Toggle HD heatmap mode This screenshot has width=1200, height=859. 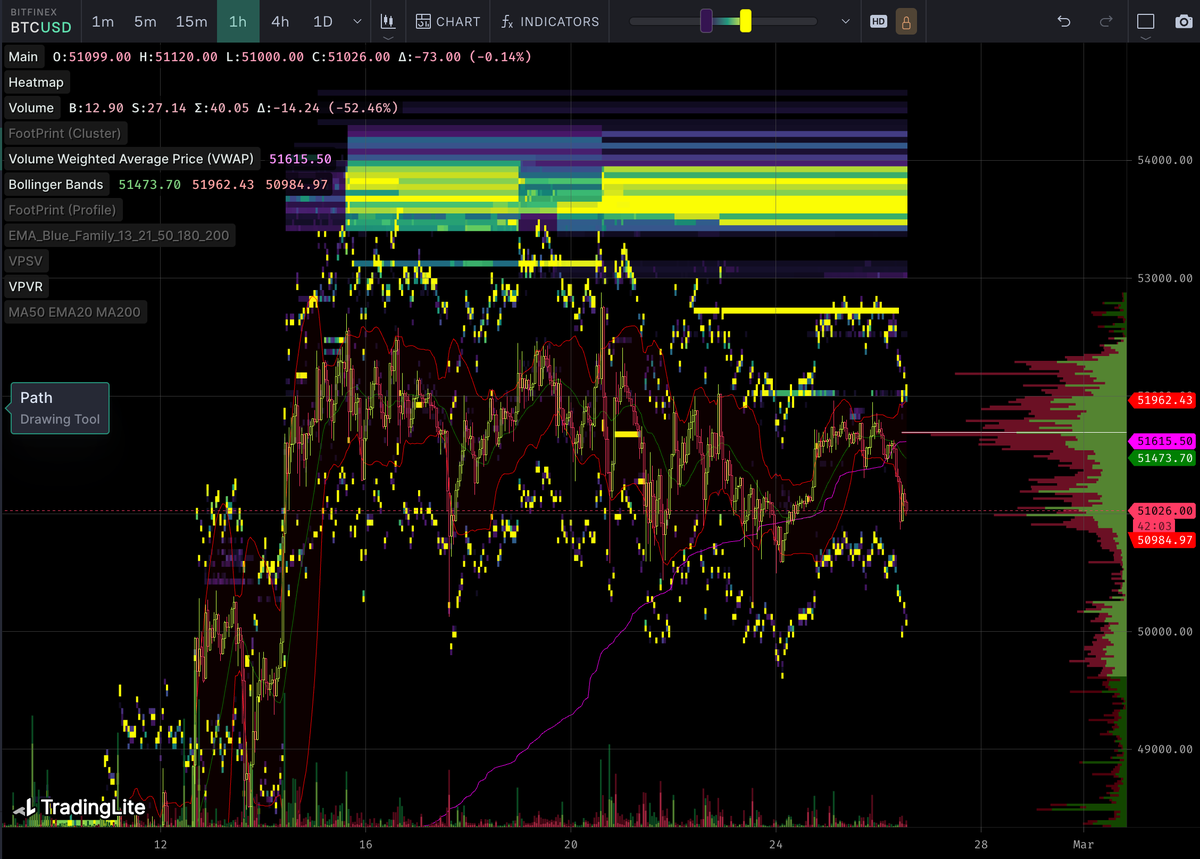[x=878, y=21]
